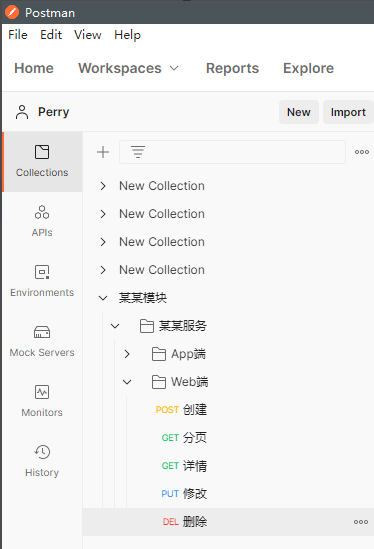
Task: Select the GET 分页 request
Action: [228, 438]
